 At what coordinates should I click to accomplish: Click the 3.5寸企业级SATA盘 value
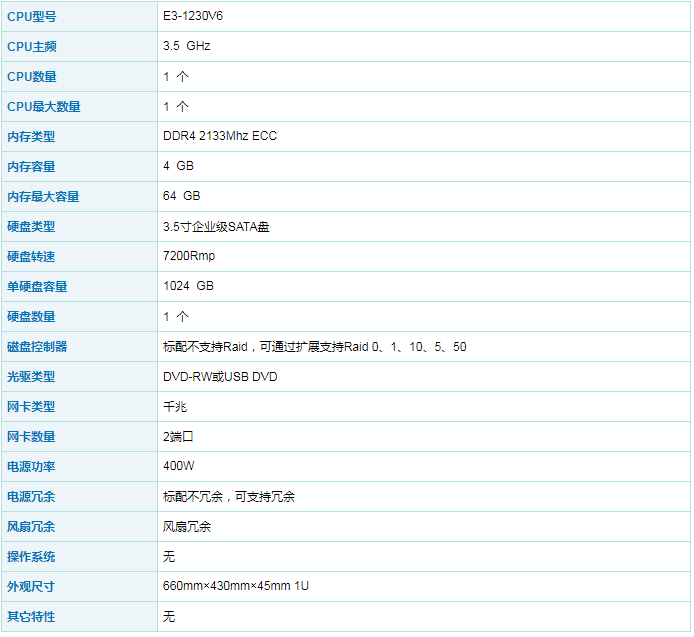[x=216, y=227]
